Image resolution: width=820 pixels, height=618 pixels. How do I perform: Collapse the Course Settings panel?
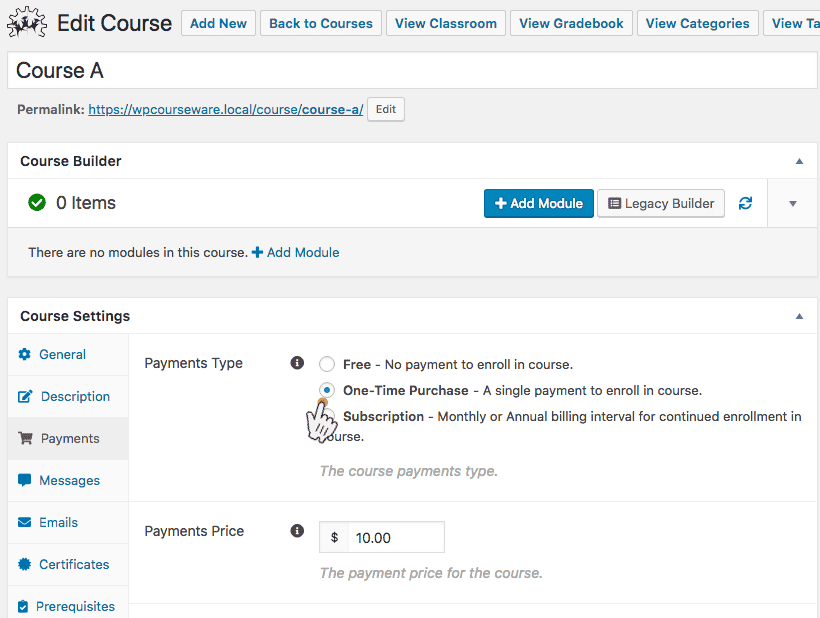[799, 316]
